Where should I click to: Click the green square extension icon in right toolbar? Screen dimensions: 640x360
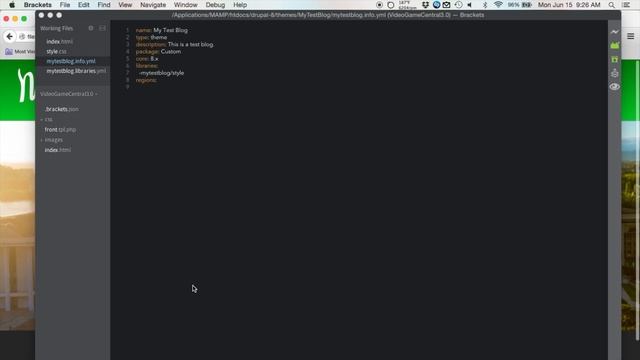pyautogui.click(x=614, y=60)
